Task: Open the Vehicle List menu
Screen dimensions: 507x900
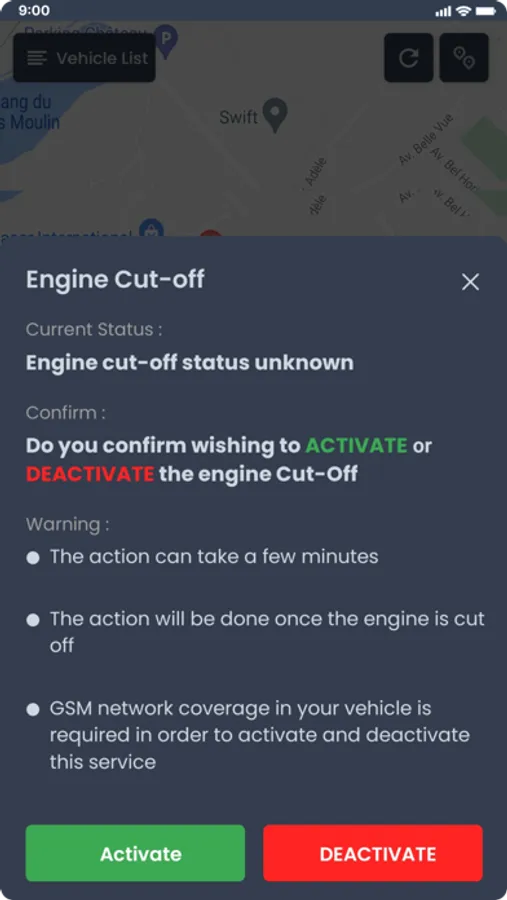Action: pos(84,57)
